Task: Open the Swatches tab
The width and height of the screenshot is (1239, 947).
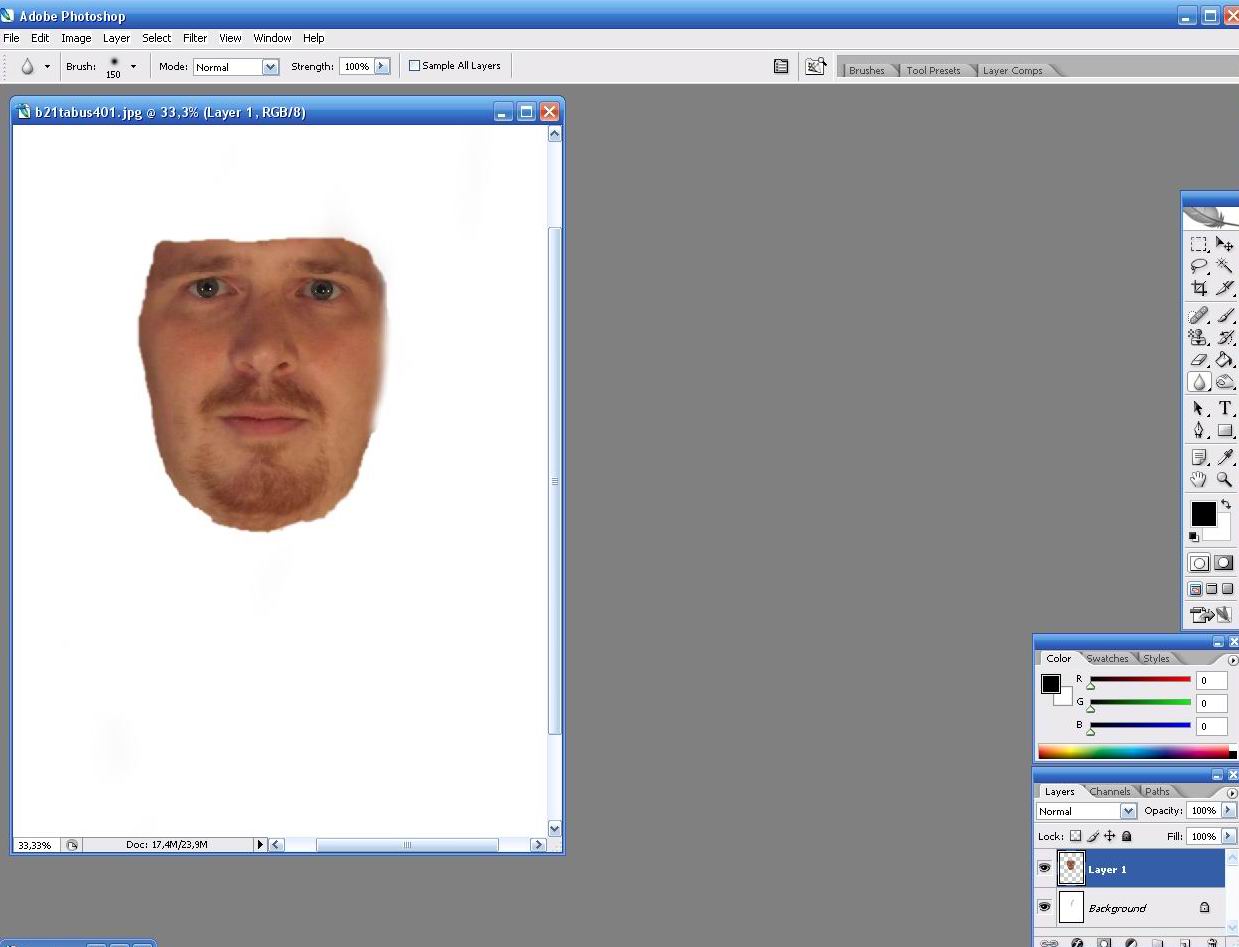Action: [x=1107, y=658]
